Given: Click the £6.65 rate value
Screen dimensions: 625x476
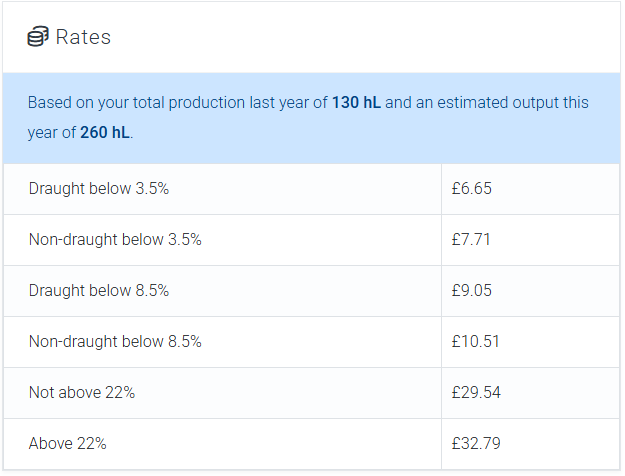Looking at the screenshot, I should [x=472, y=189].
